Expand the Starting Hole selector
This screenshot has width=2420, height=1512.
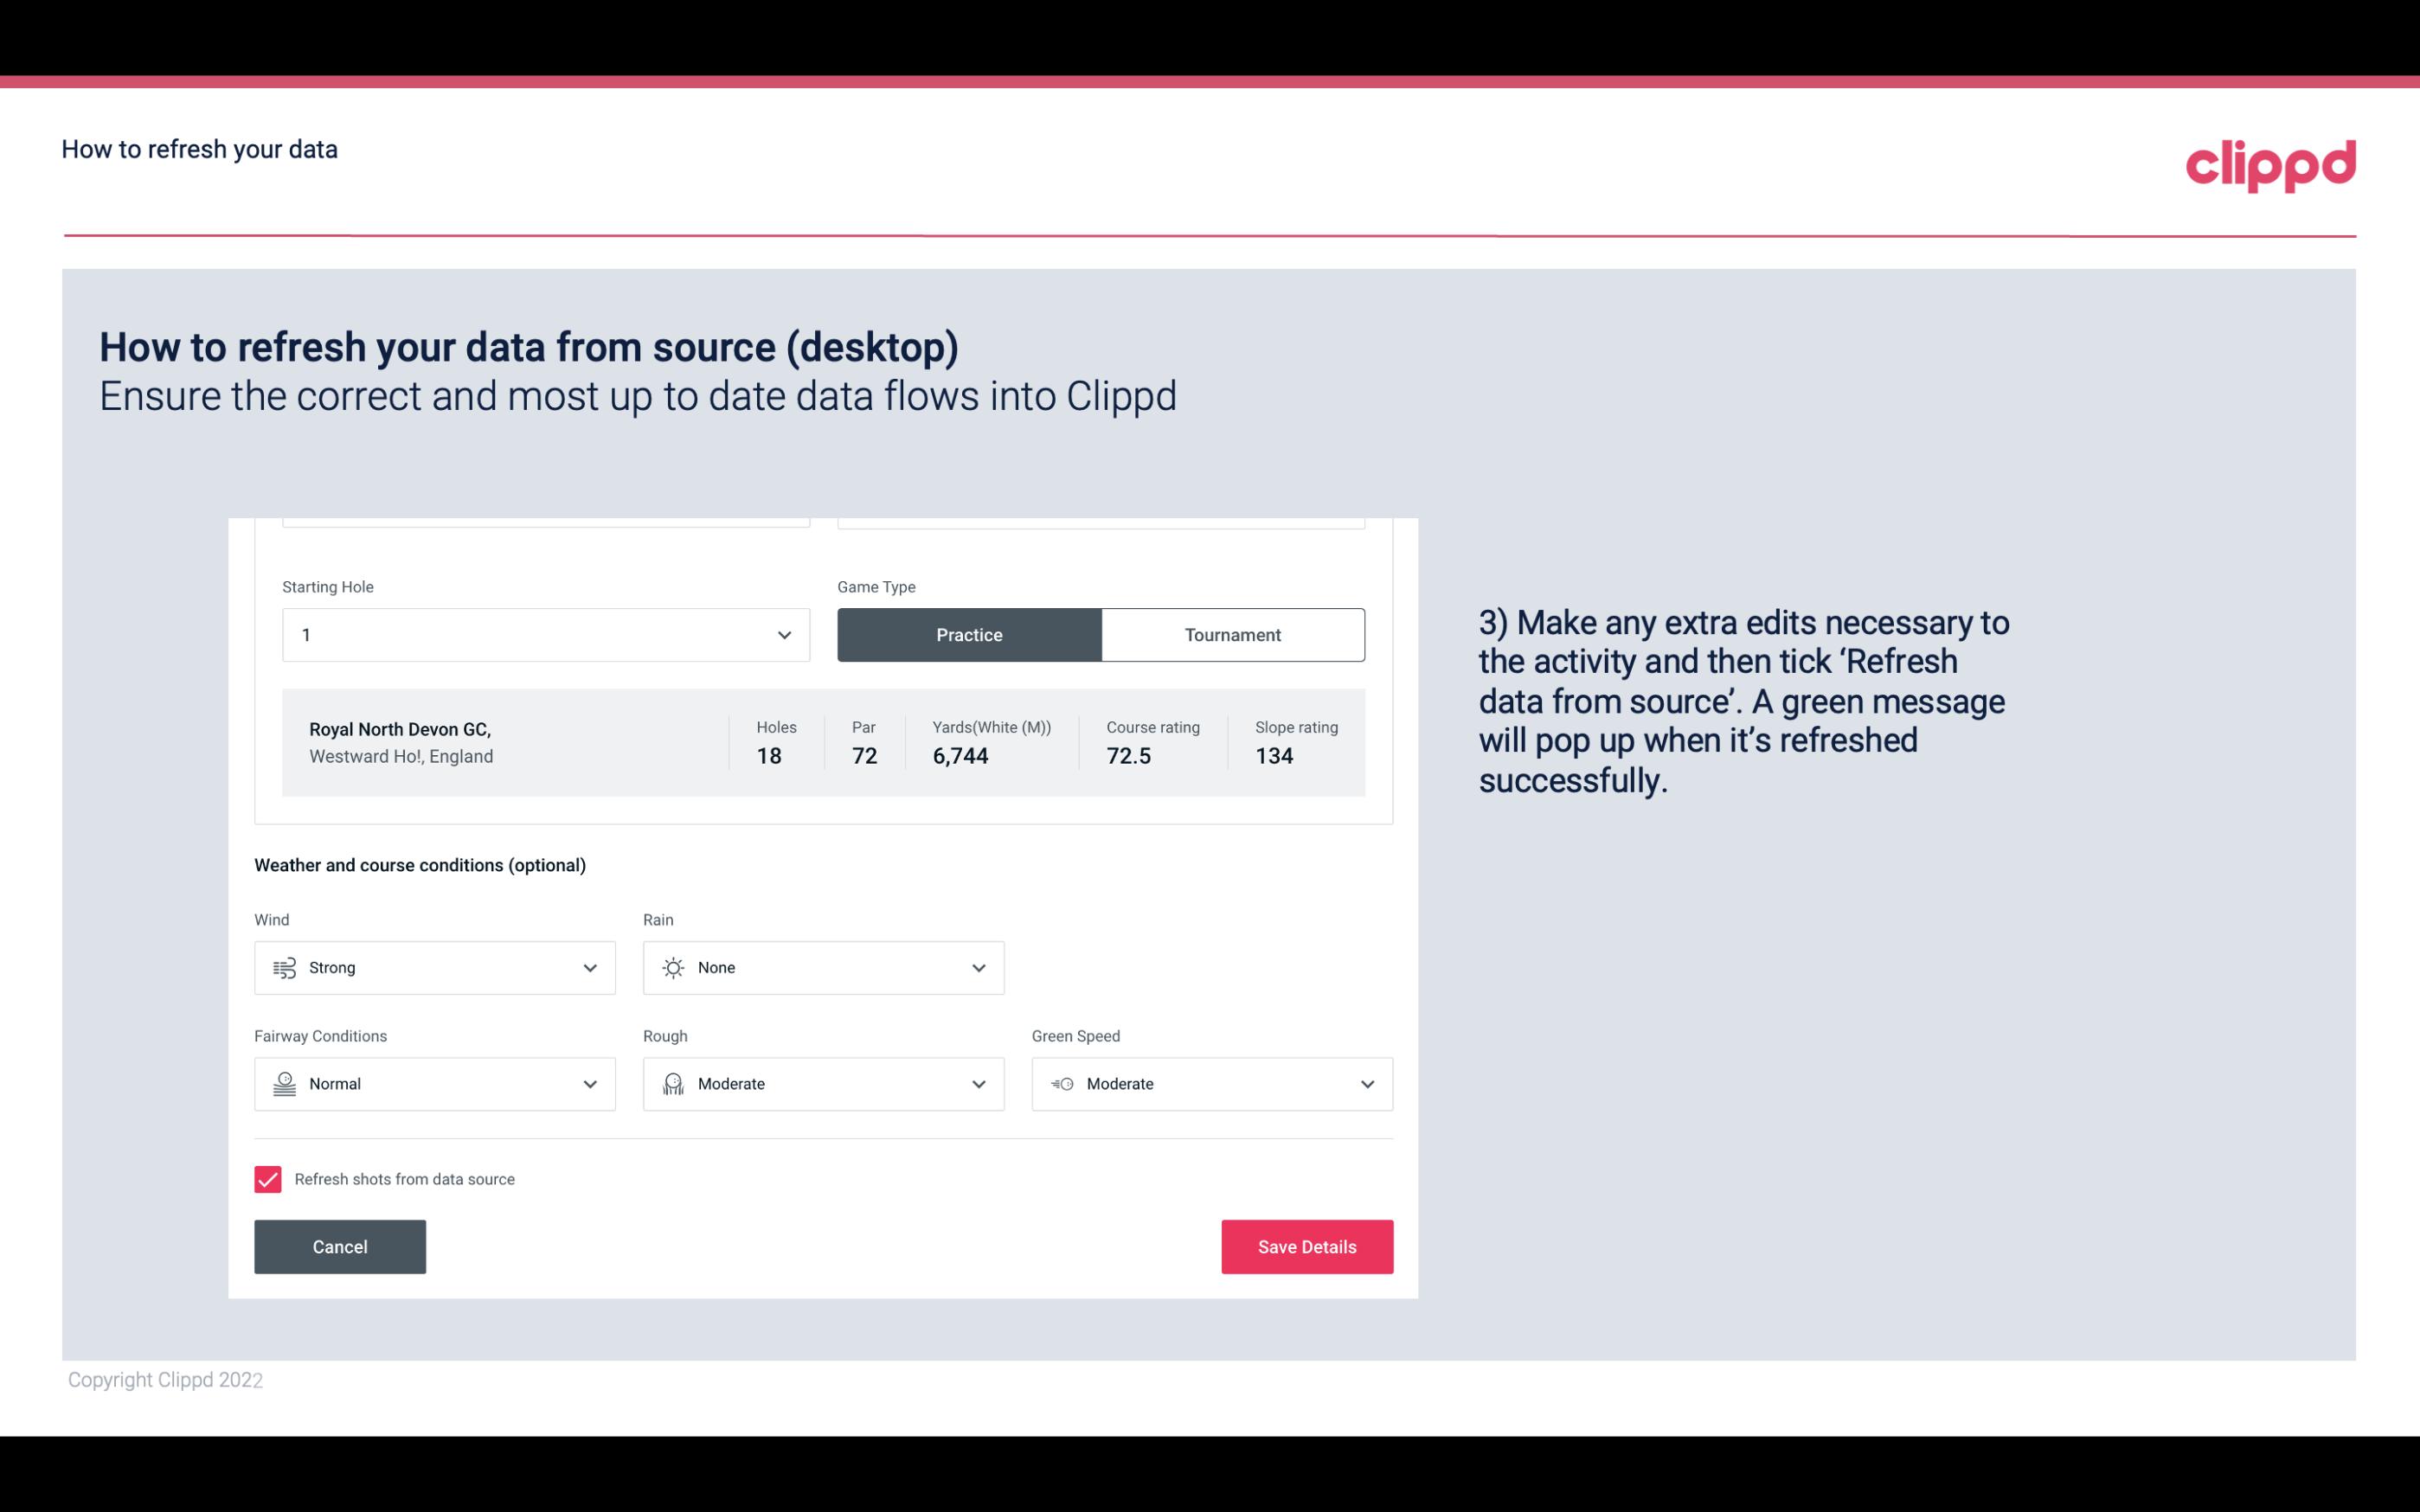(x=780, y=634)
